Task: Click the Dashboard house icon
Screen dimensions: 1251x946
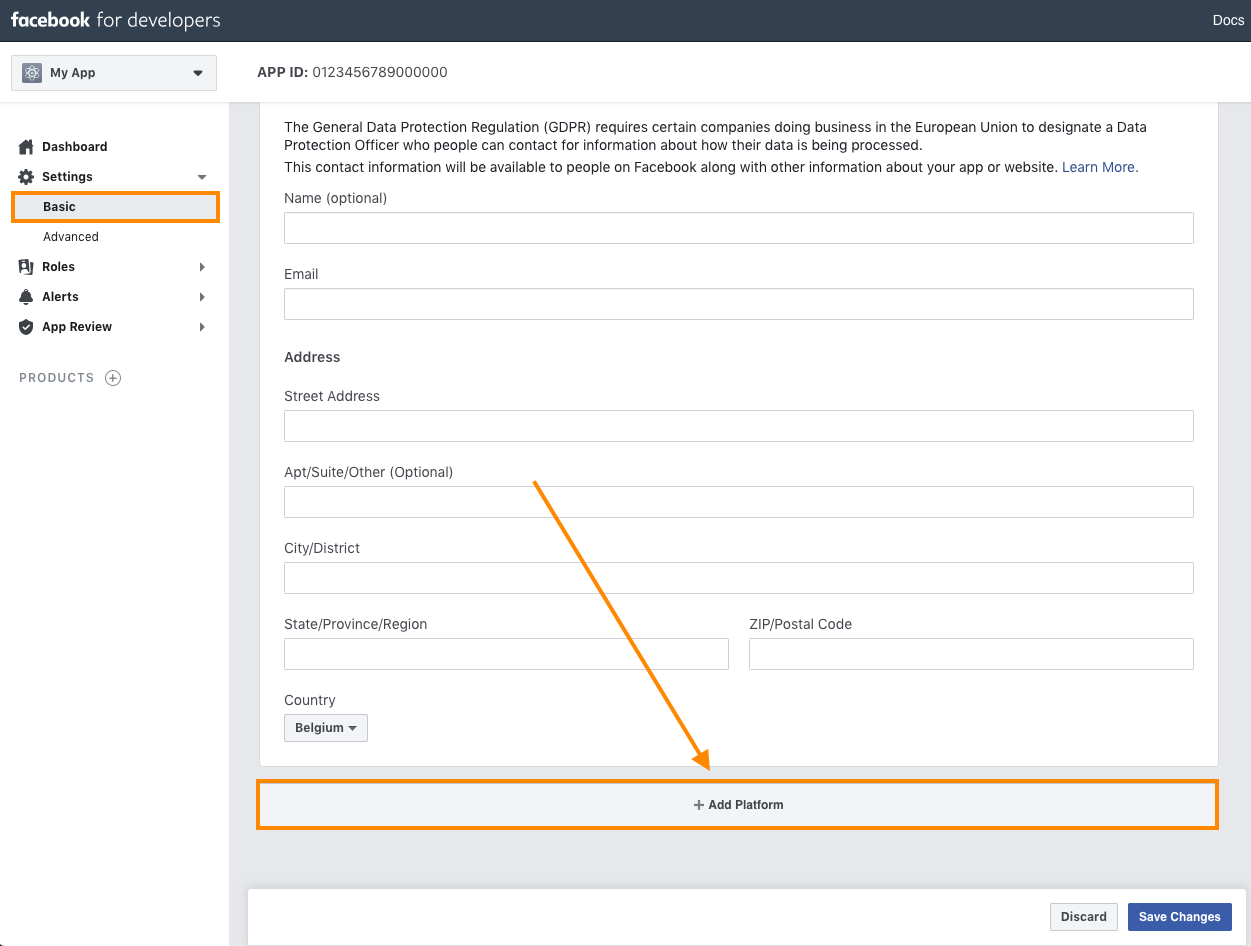Action: coord(26,147)
